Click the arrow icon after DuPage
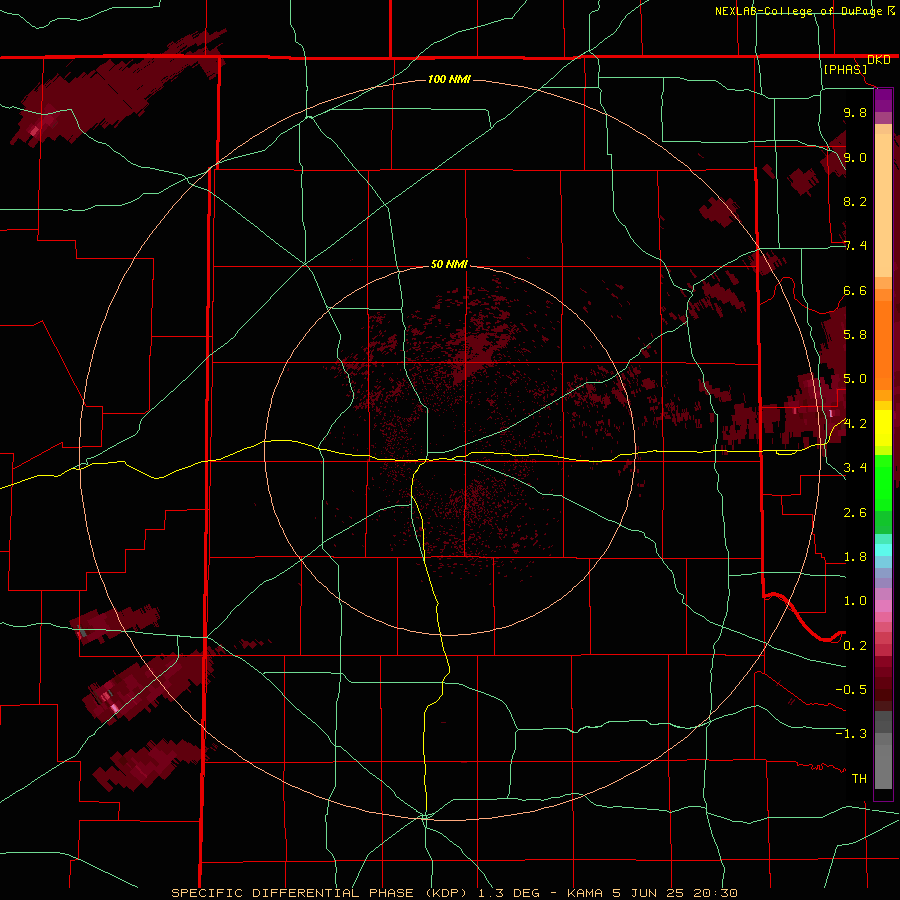Image resolution: width=900 pixels, height=900 pixels. pos(890,10)
